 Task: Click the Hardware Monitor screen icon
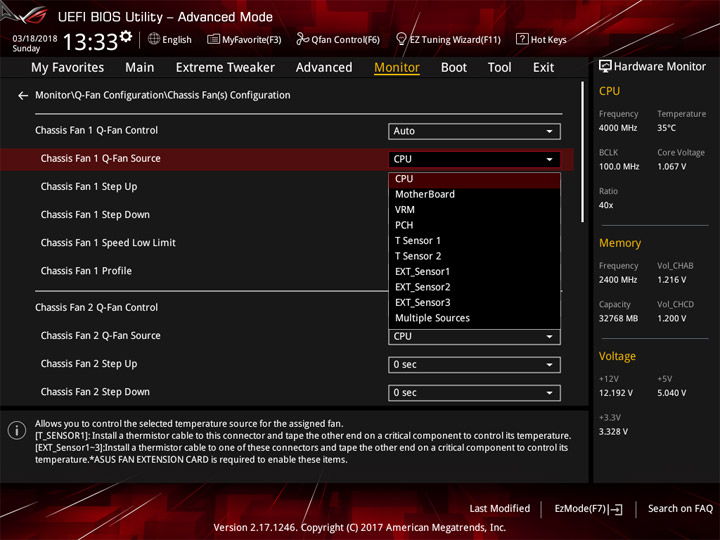point(605,67)
